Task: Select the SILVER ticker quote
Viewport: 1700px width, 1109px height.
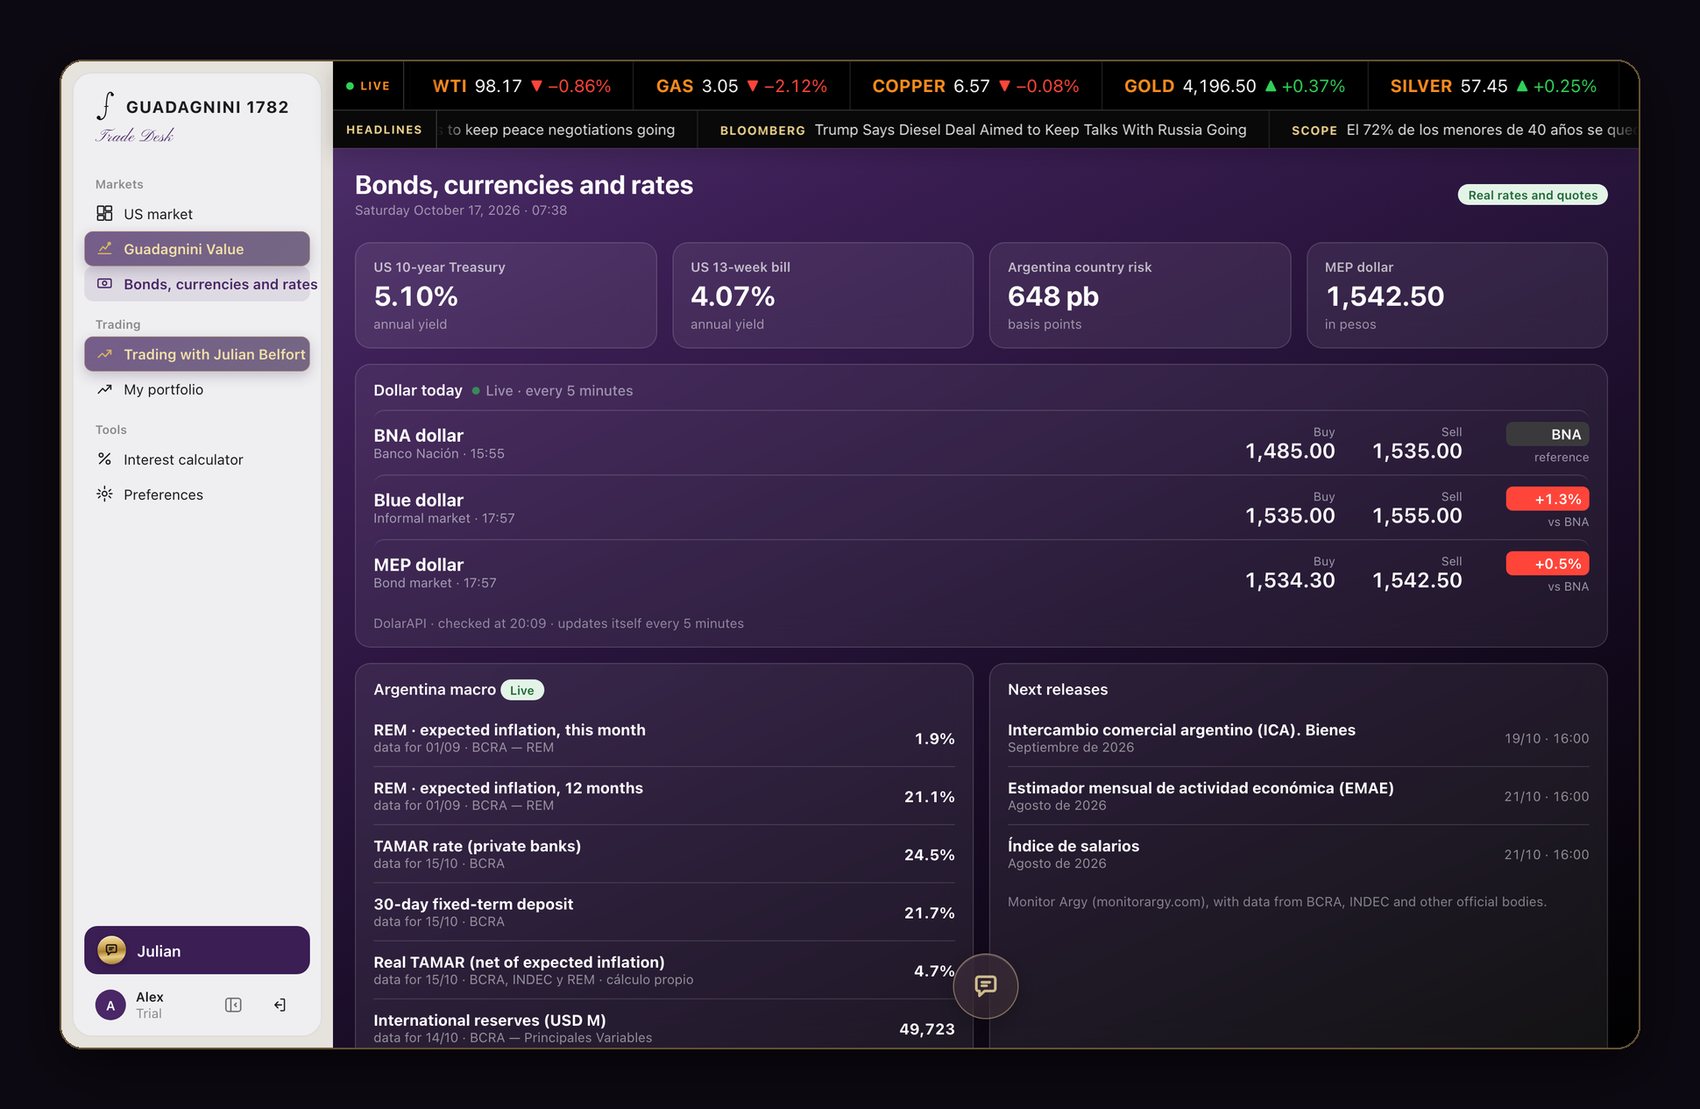Action: click(1493, 86)
